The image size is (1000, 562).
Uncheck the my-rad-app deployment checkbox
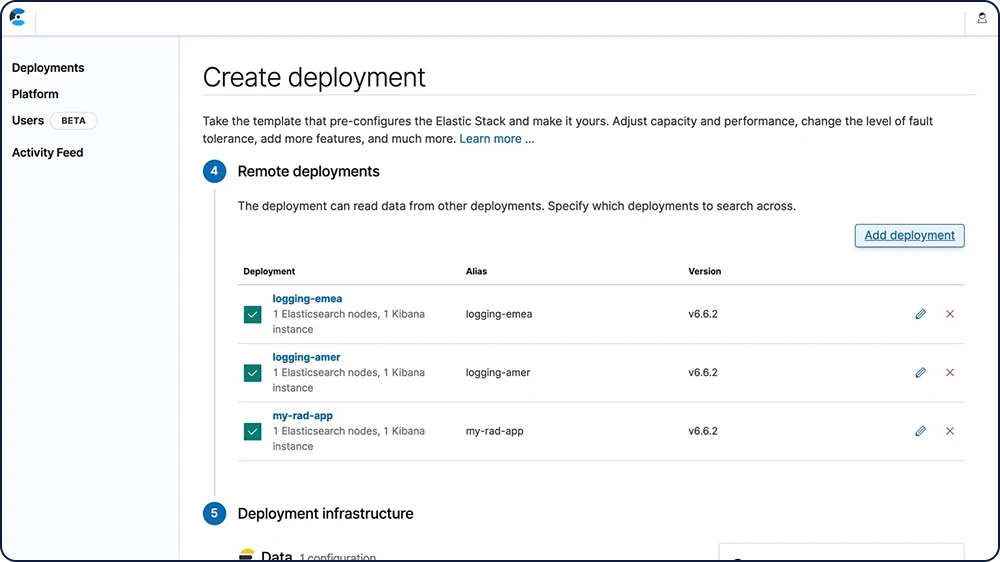point(253,432)
